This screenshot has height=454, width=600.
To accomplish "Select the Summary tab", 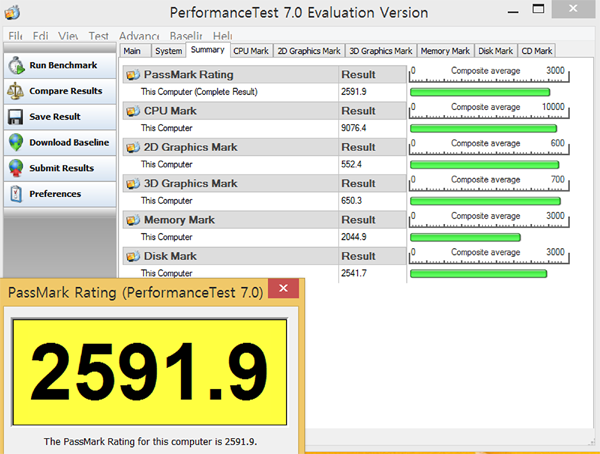I will point(208,50).
